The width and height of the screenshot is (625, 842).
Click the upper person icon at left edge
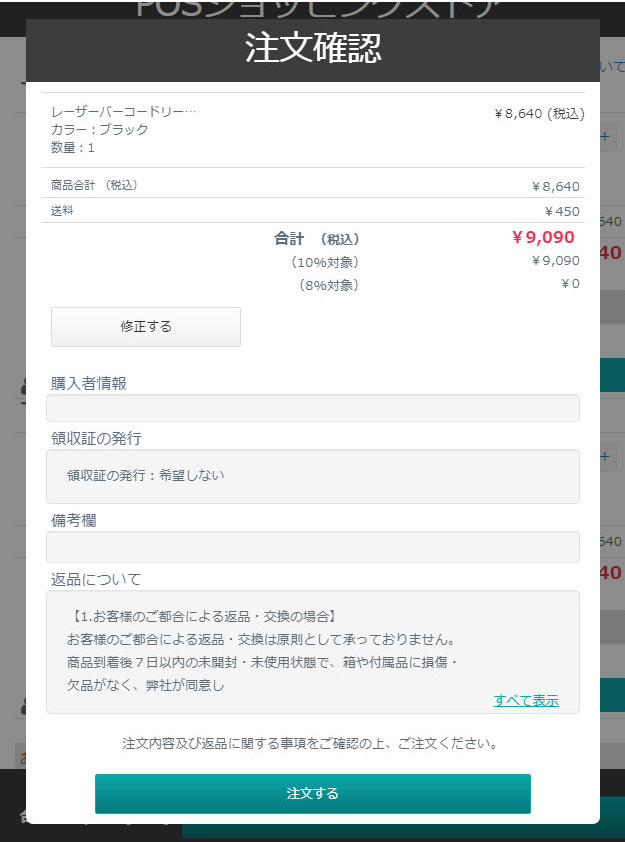click(23, 387)
